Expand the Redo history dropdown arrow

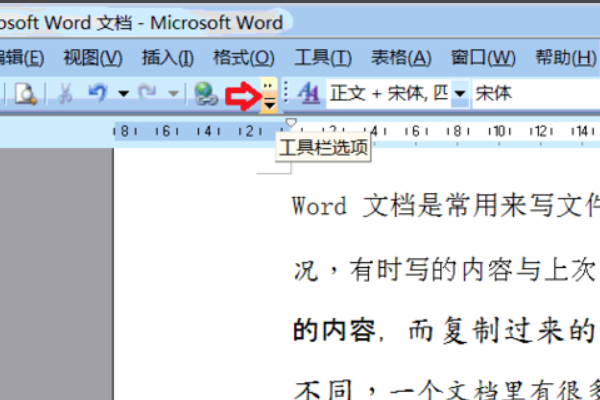173,93
